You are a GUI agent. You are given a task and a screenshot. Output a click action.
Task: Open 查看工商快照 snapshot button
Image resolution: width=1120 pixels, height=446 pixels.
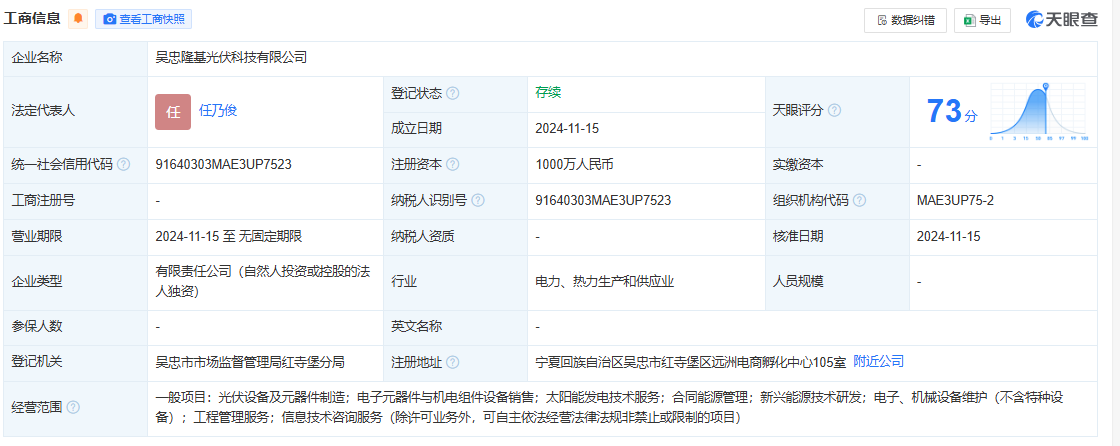(143, 19)
